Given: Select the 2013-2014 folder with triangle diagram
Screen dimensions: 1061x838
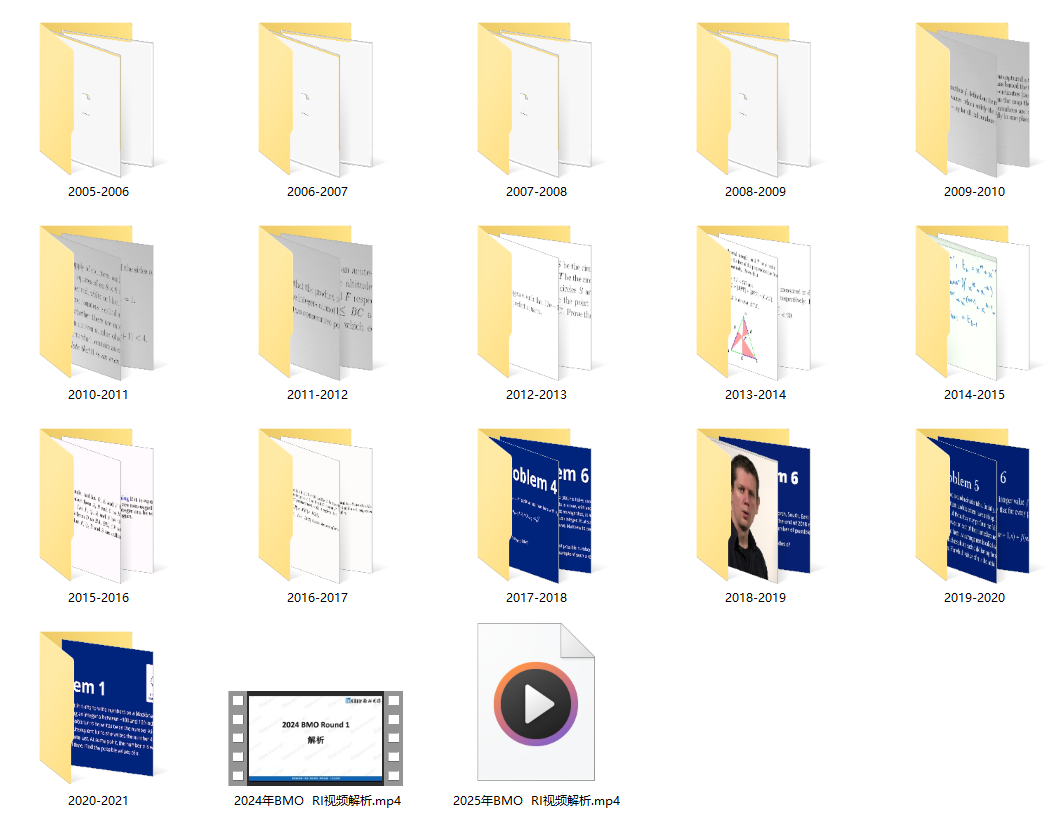Looking at the screenshot, I should coord(754,303).
